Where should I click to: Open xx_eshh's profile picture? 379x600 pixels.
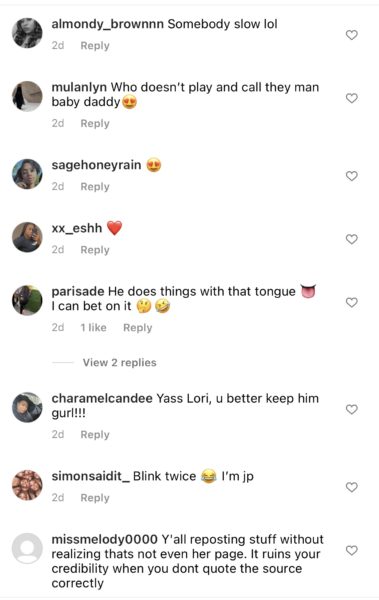click(x=27, y=237)
